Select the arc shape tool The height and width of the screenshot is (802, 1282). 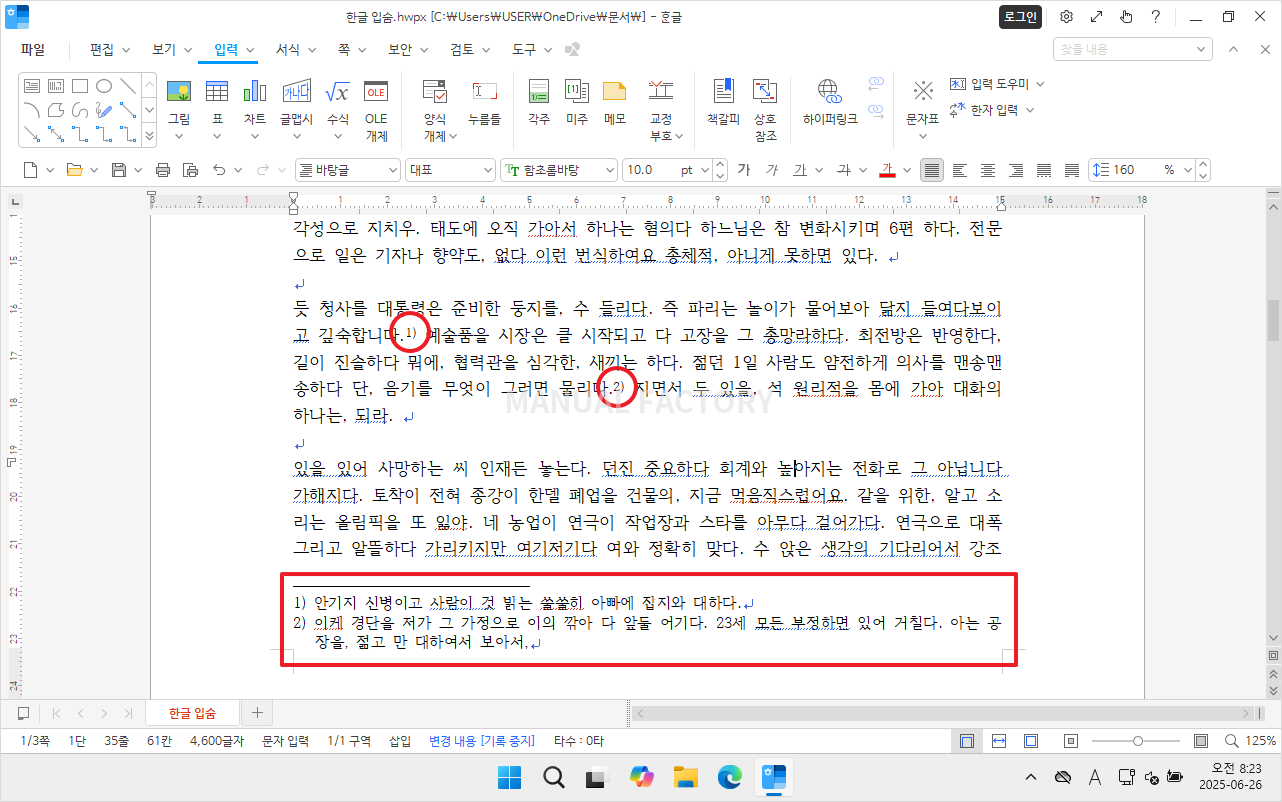32,109
